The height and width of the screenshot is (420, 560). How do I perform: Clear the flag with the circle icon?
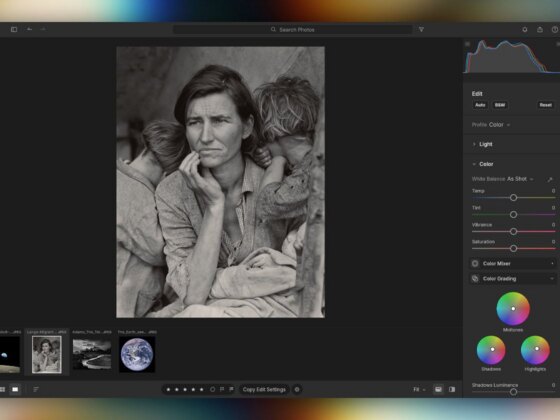212,389
